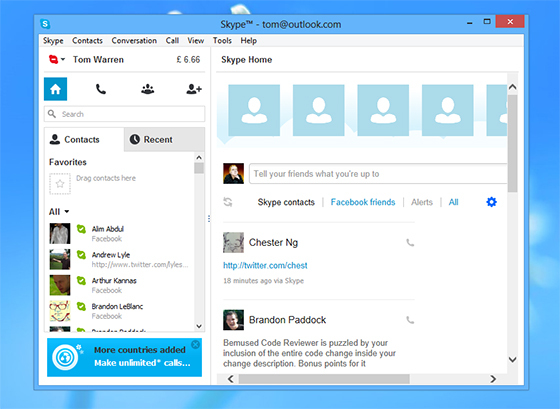Open Chester Ng's twitter link
Screen dimensions: 560x409
(x=265, y=265)
